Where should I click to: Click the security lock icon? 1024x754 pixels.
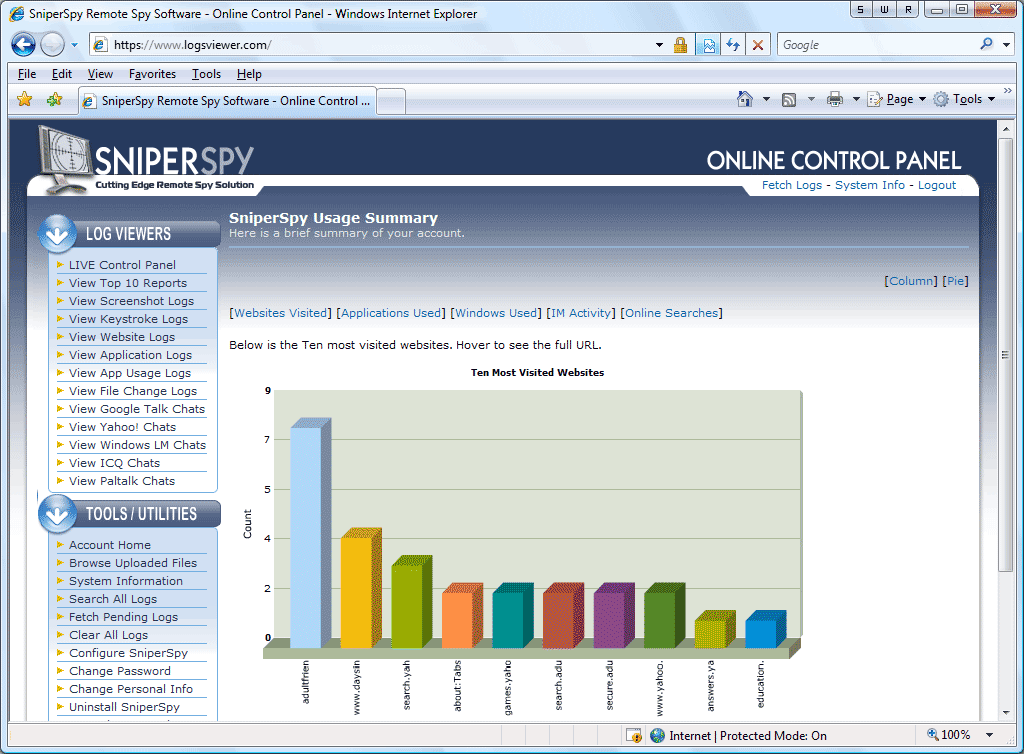(680, 45)
